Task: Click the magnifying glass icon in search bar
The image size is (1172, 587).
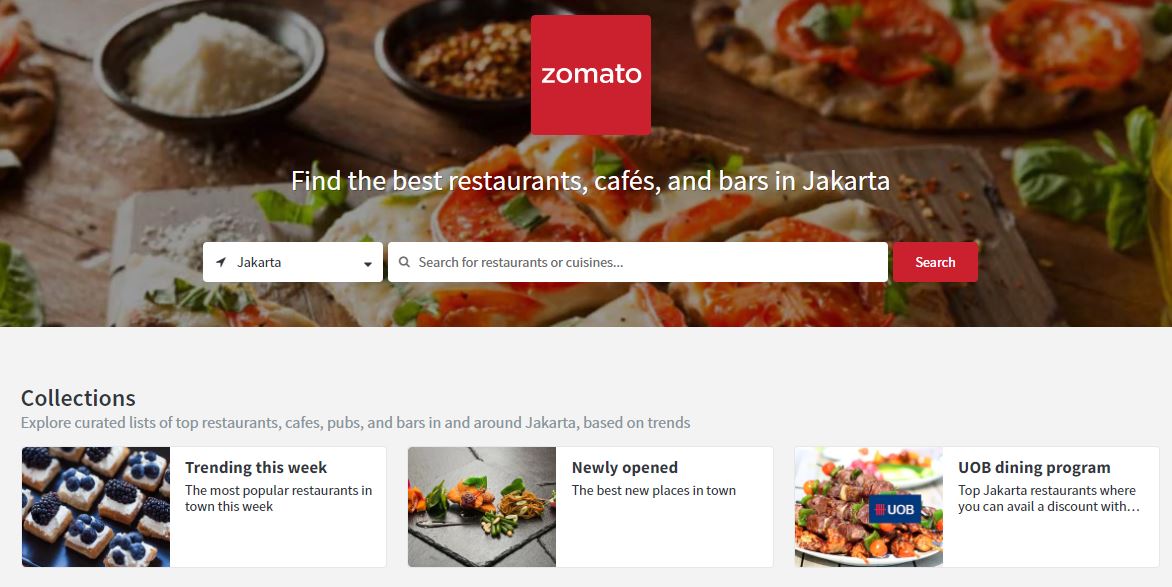Action: [404, 262]
